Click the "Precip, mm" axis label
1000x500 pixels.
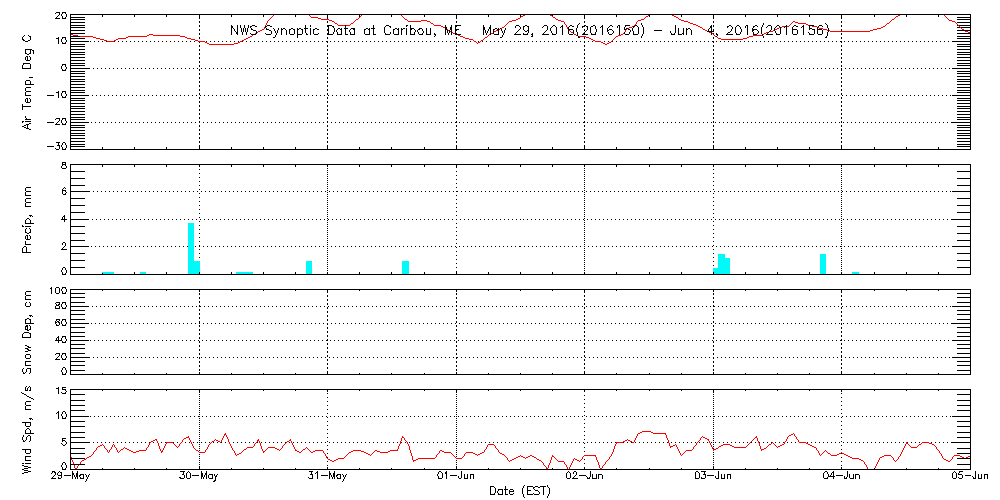(28, 220)
